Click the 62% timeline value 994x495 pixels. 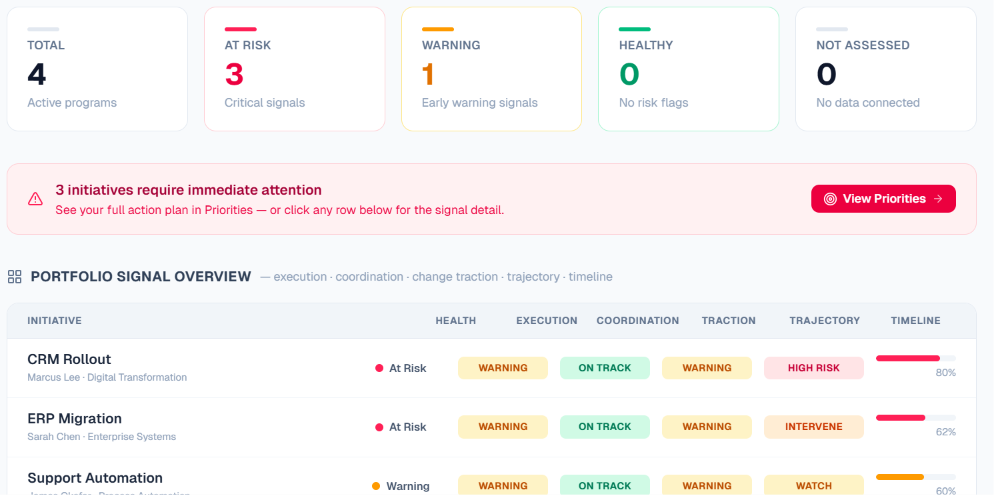point(945,432)
